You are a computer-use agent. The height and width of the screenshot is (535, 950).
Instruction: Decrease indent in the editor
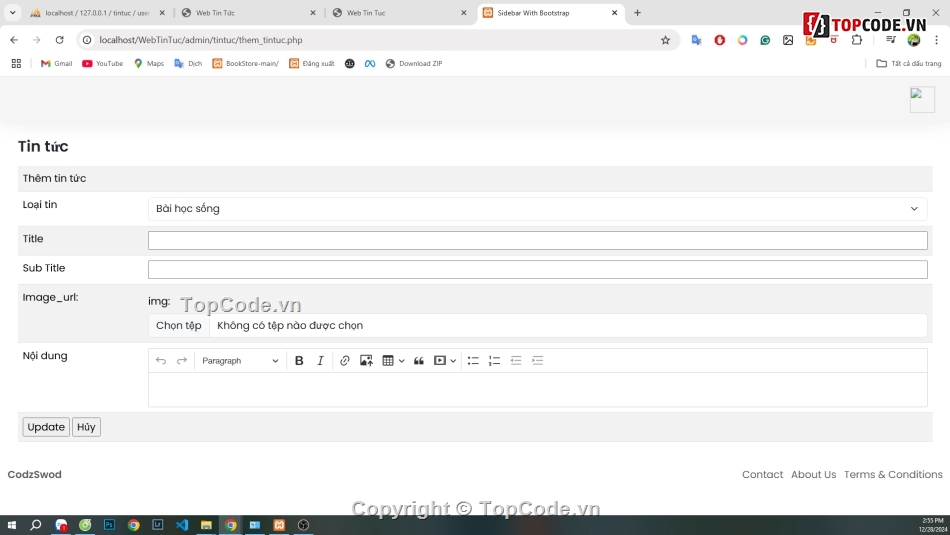tap(516, 361)
